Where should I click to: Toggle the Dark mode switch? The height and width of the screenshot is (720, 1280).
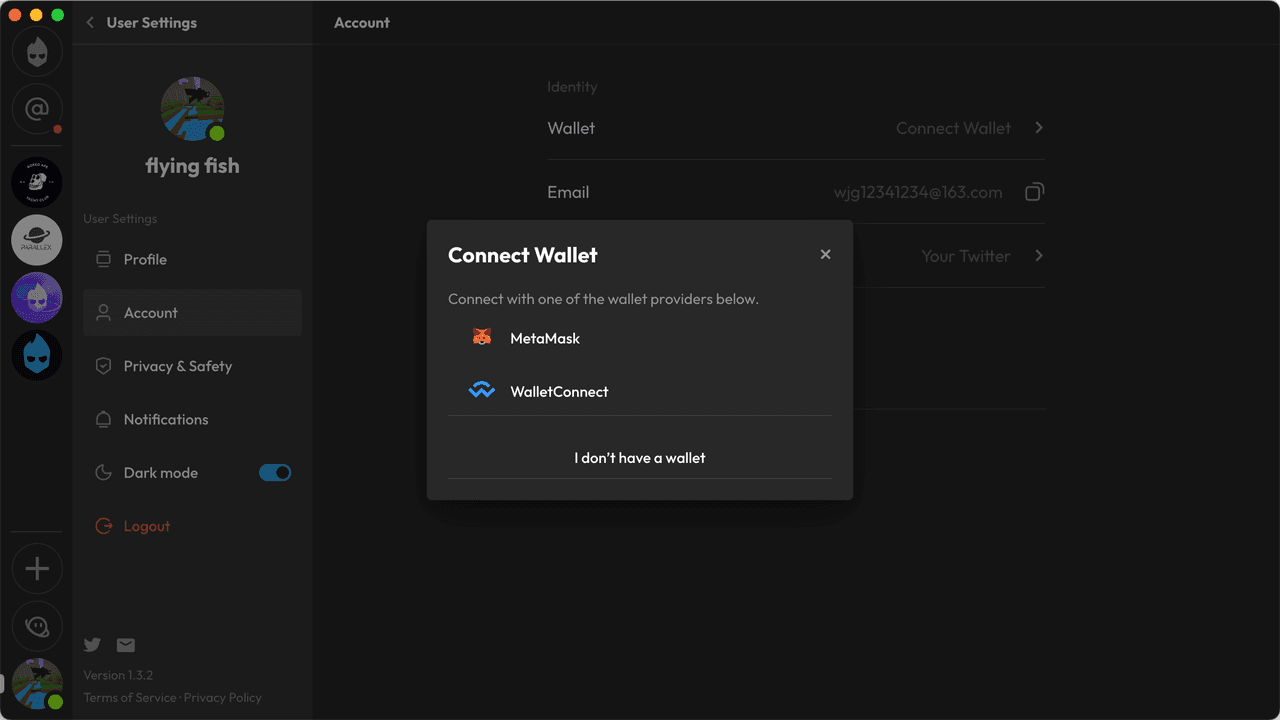275,472
